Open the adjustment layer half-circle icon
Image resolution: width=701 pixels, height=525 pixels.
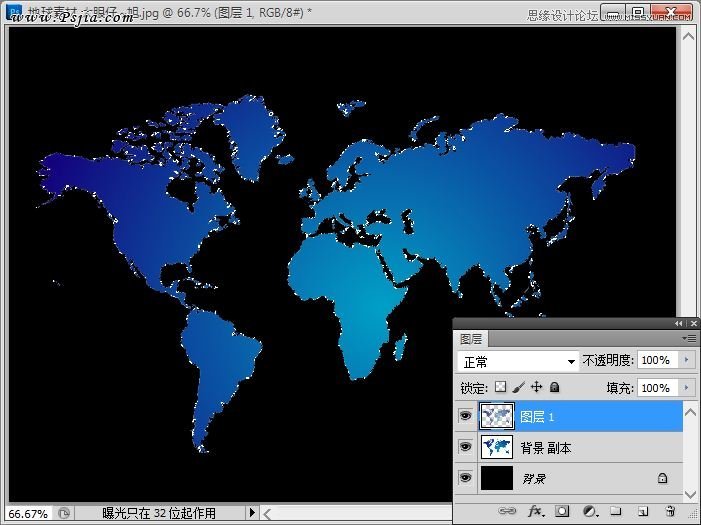(590, 511)
